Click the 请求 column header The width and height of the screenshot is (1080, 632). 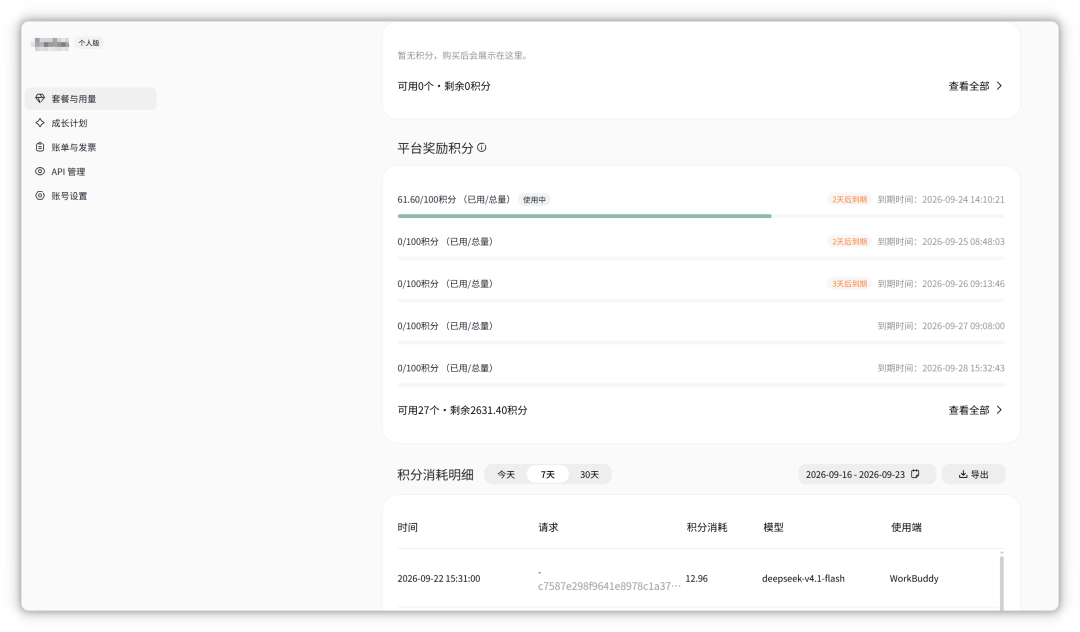[x=548, y=527]
